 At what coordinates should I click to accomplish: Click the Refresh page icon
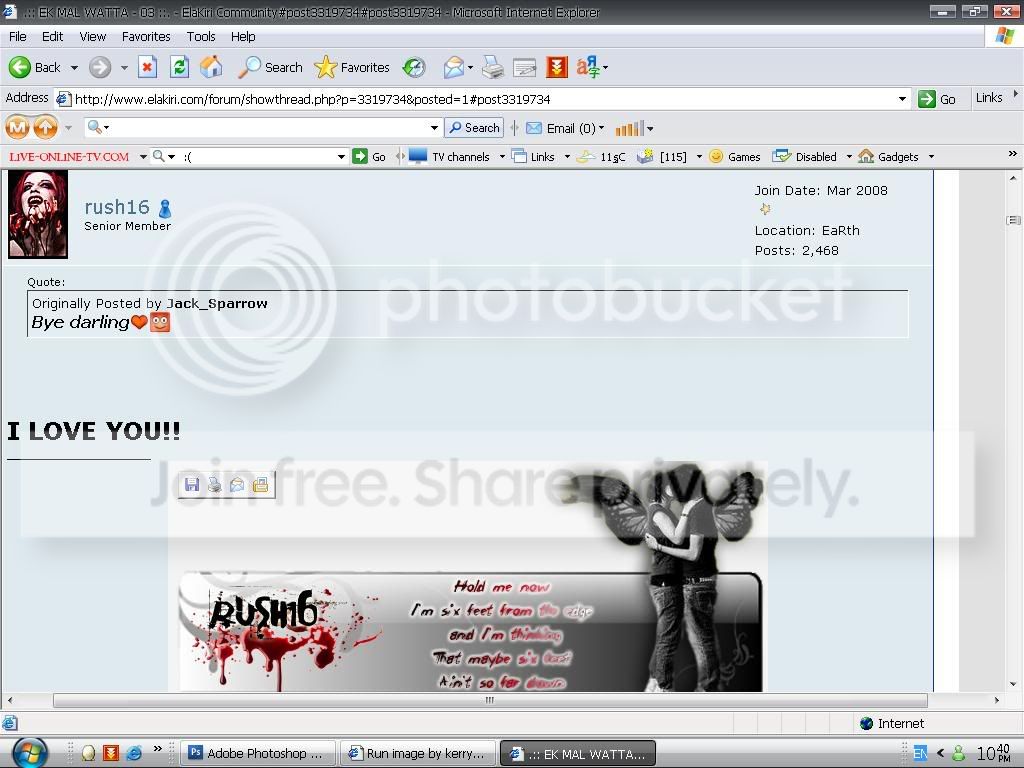tap(179, 67)
